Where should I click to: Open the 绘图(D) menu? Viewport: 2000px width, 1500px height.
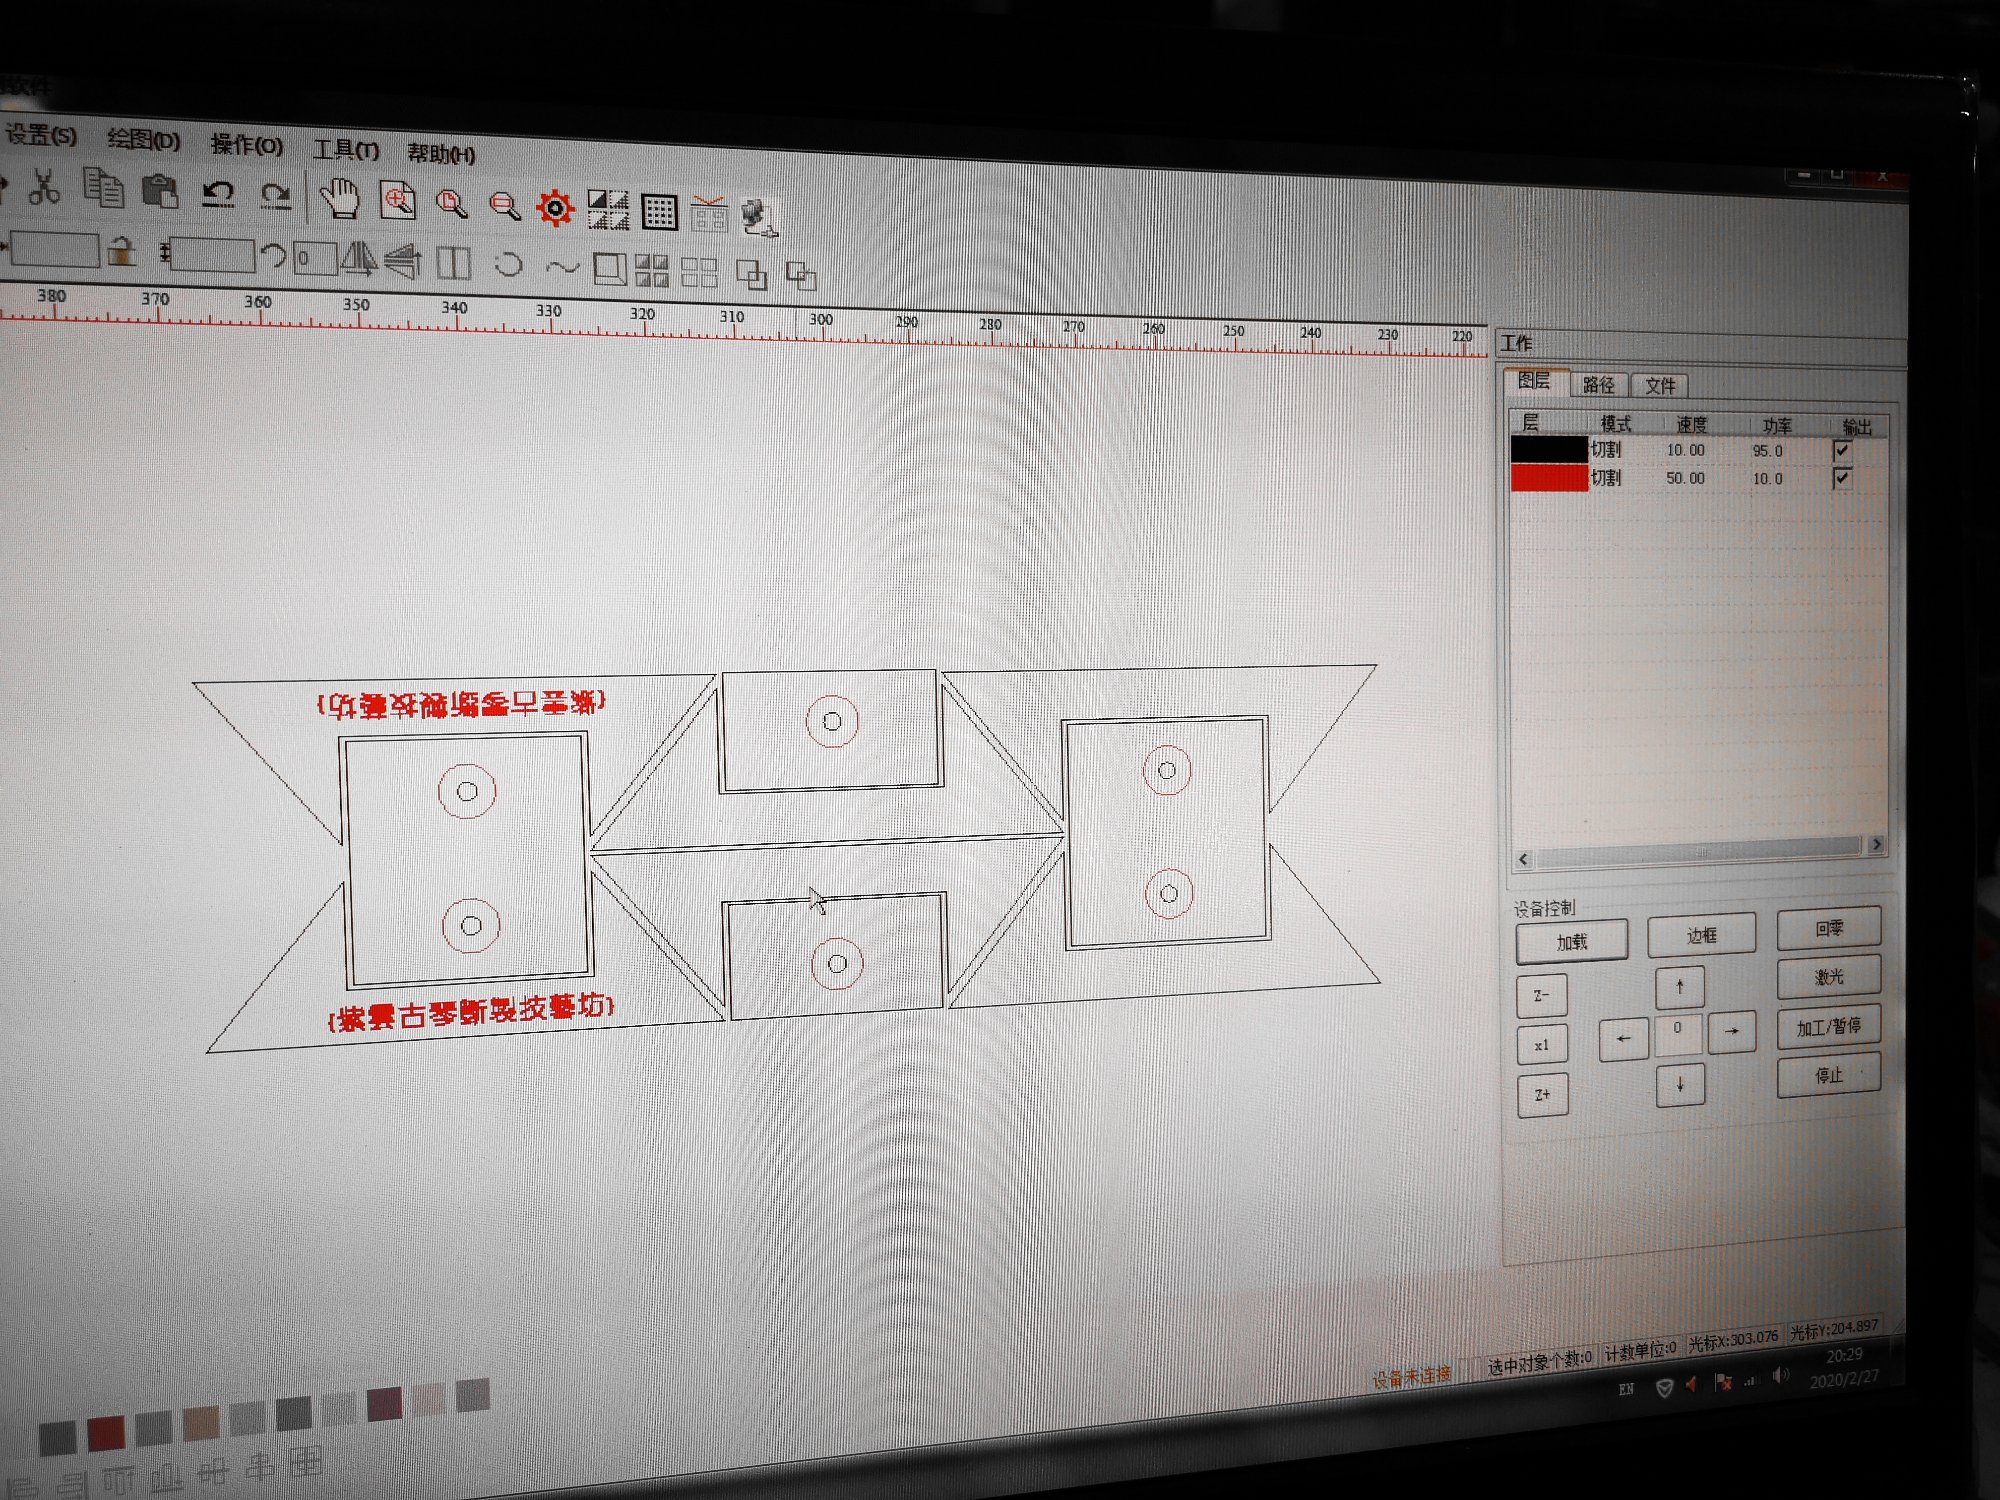tap(143, 140)
